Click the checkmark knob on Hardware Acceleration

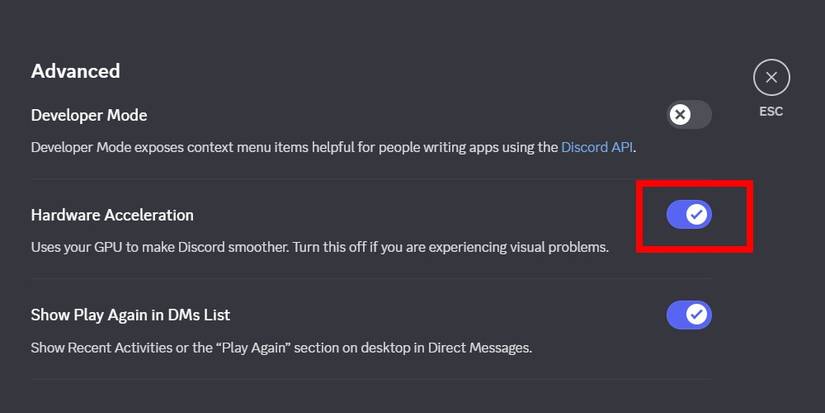click(x=698, y=214)
